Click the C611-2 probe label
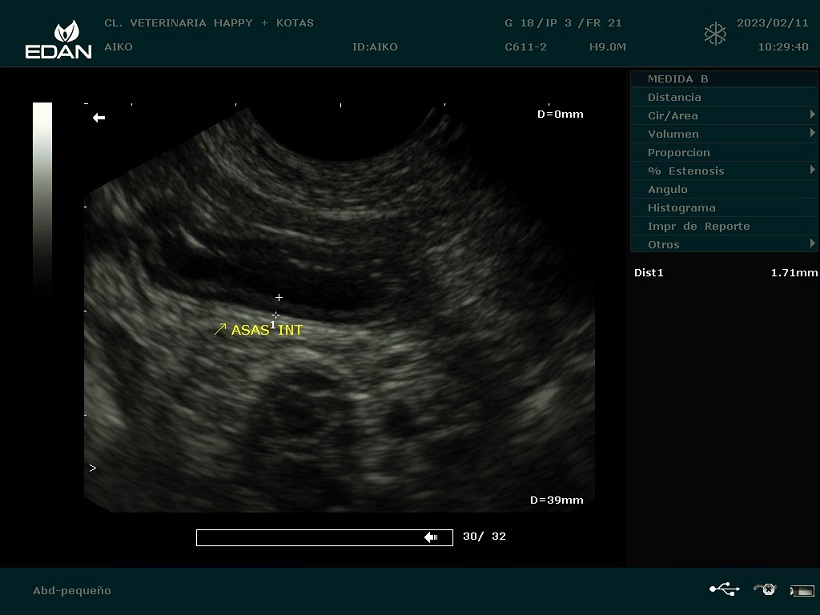Screen dimensions: 820x615 (x=526, y=47)
